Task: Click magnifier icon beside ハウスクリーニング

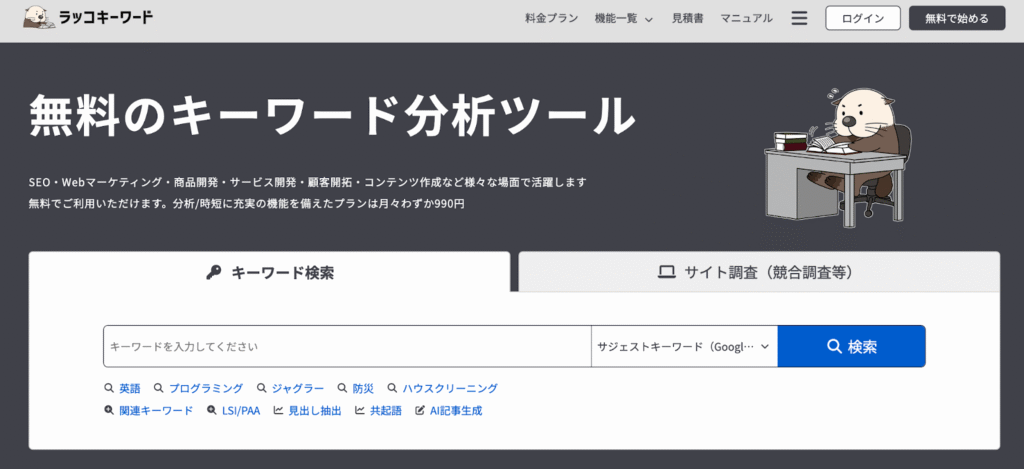Action: click(392, 388)
